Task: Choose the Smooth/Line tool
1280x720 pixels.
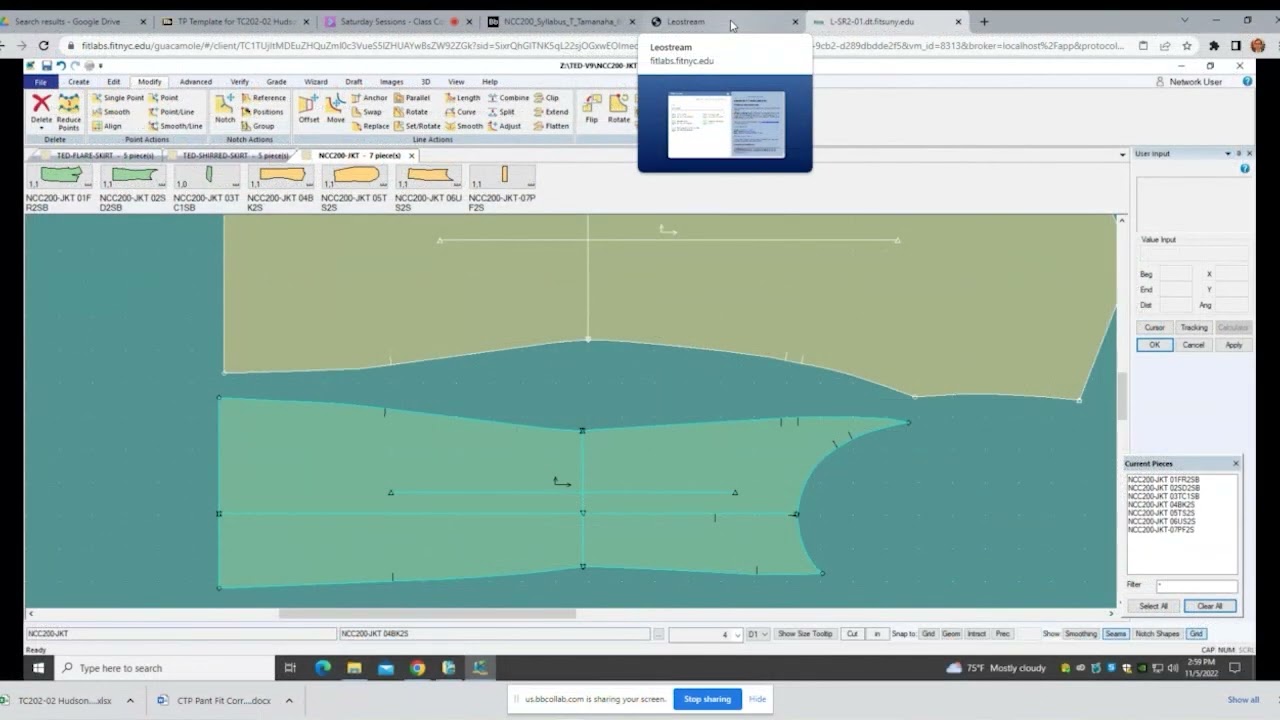Action: pyautogui.click(x=174, y=126)
